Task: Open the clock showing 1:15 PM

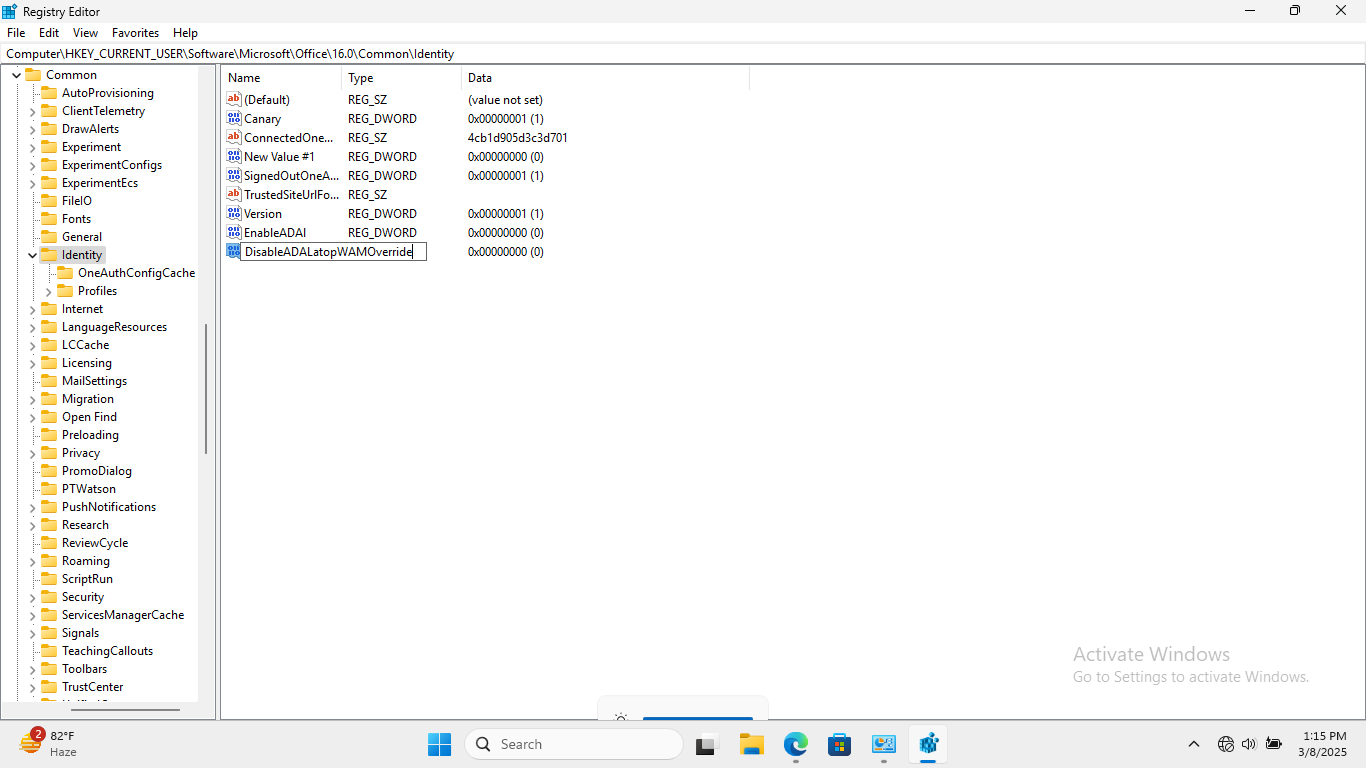Action: (1324, 744)
